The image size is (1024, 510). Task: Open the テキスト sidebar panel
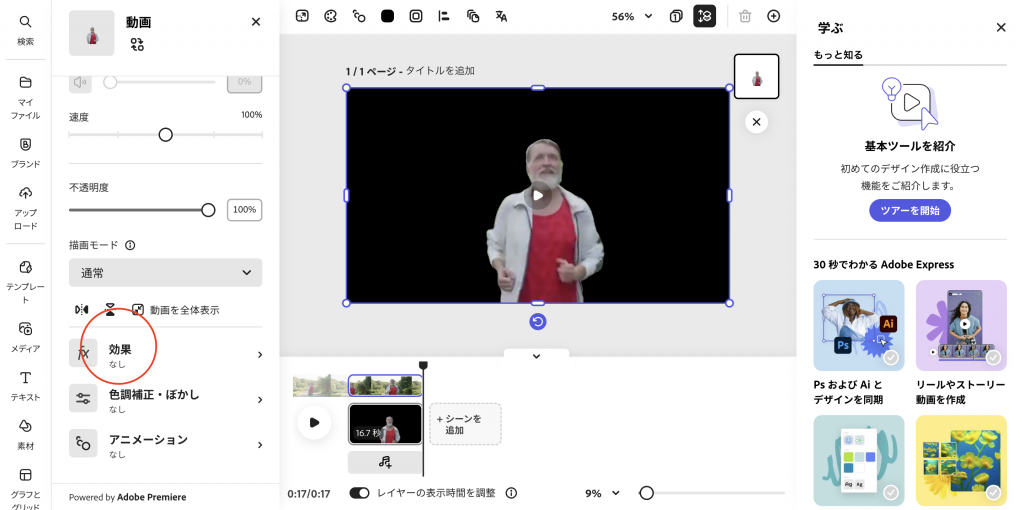(x=25, y=386)
